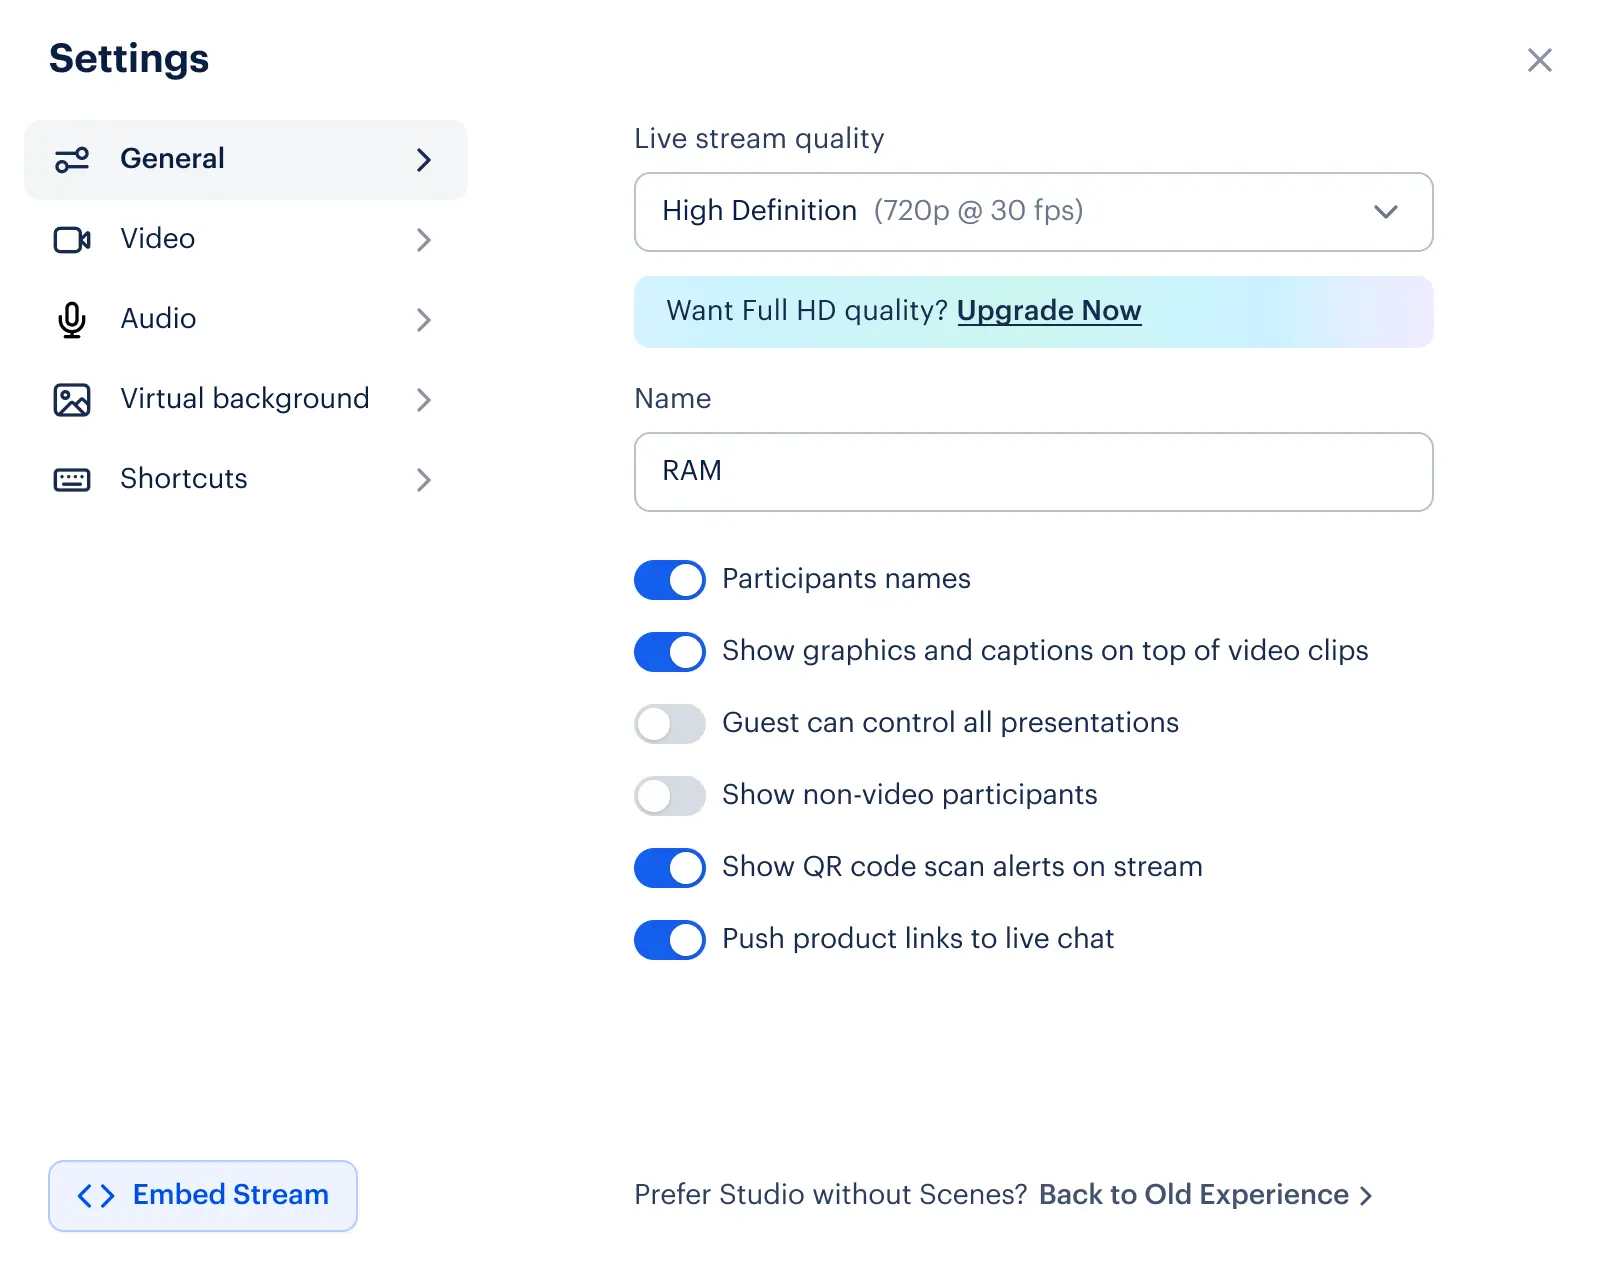This screenshot has height=1280, width=1600.
Task: Toggle off Show QR code scan alerts
Action: [x=670, y=868]
